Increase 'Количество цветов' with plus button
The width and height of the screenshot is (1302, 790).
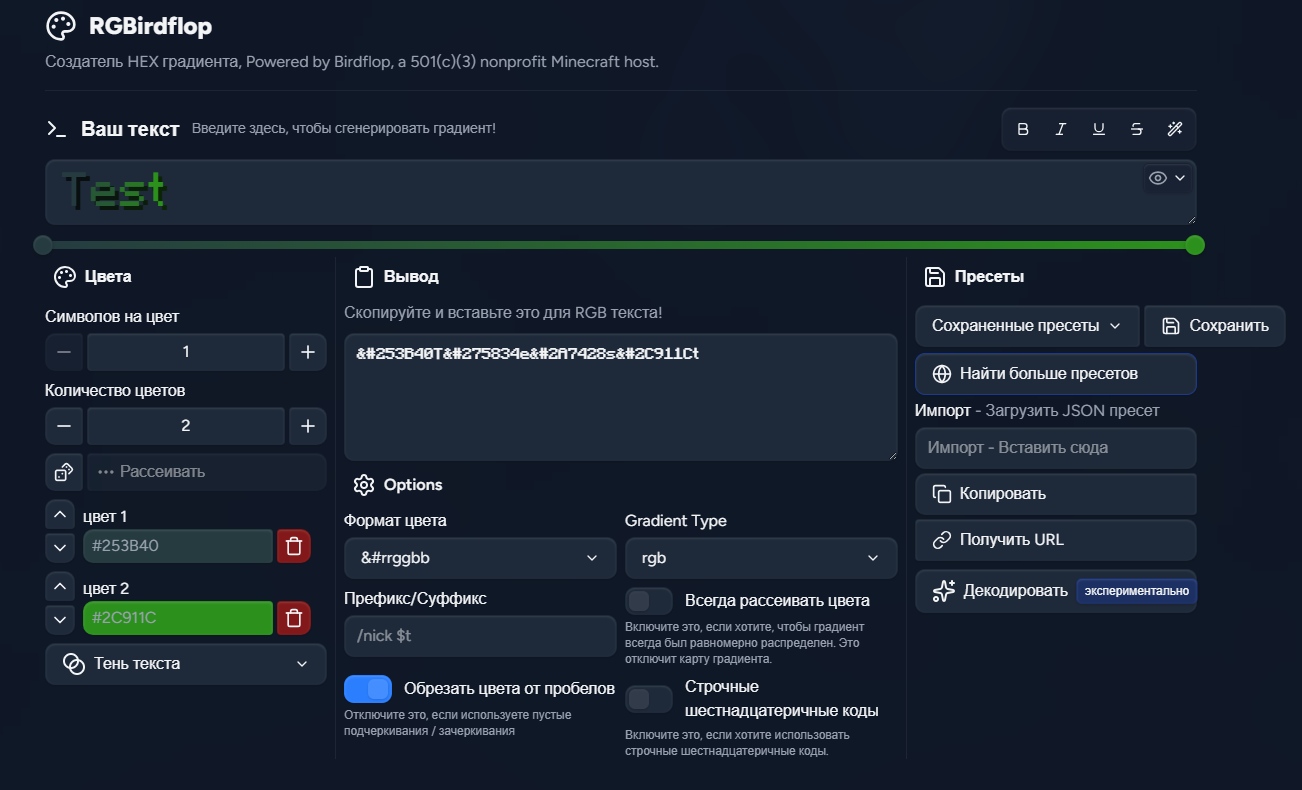tap(308, 426)
